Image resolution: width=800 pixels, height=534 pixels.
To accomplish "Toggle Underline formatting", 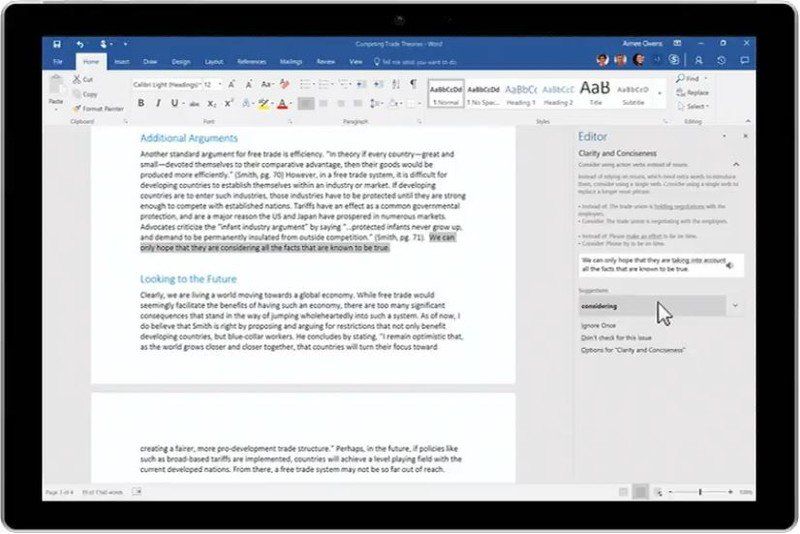I will click(174, 103).
